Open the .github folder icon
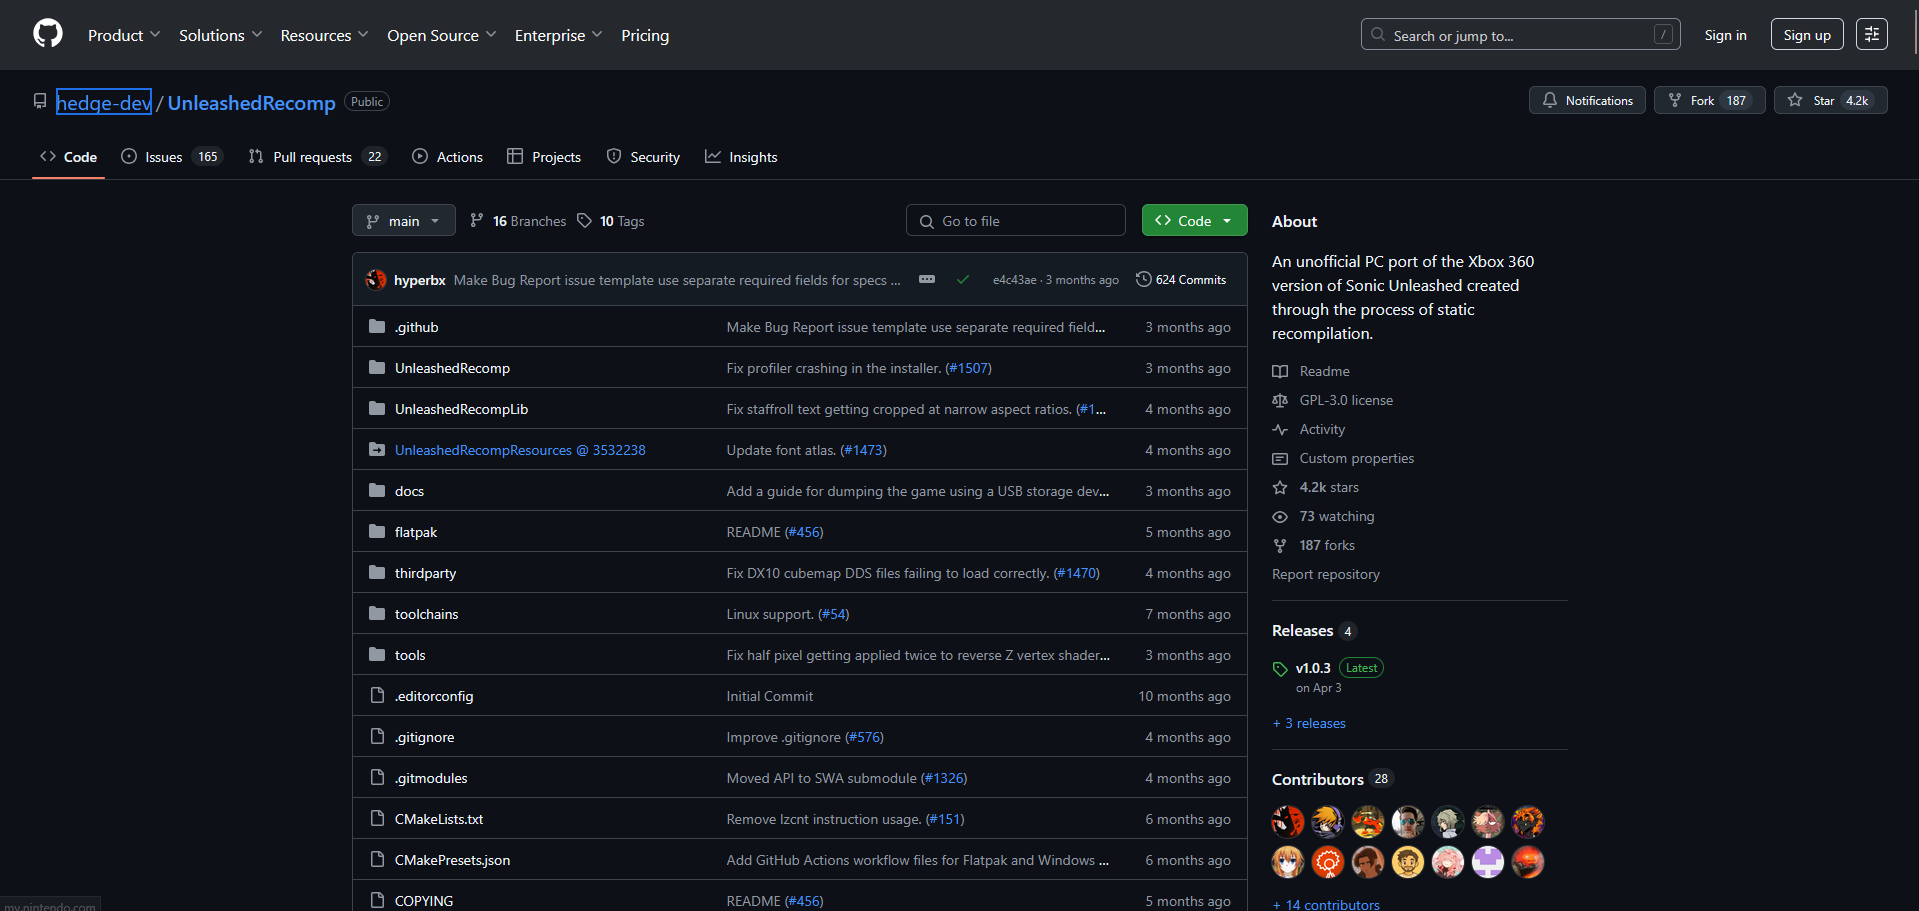 click(377, 327)
